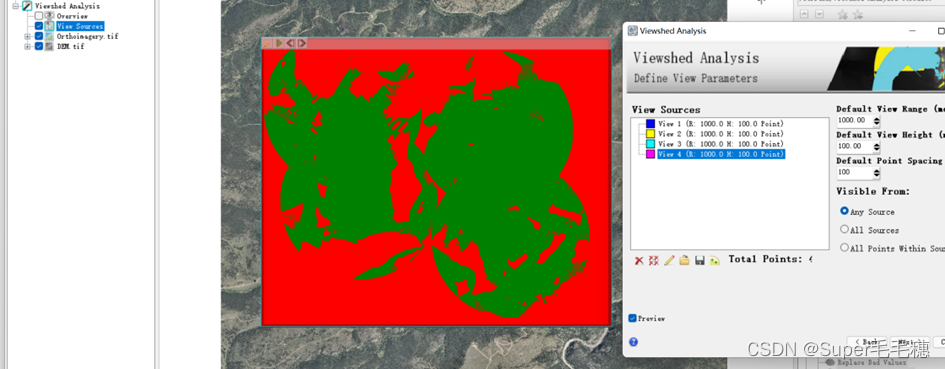Click the green play arrow on preview portal
Image resolution: width=945 pixels, height=369 pixels.
click(279, 43)
